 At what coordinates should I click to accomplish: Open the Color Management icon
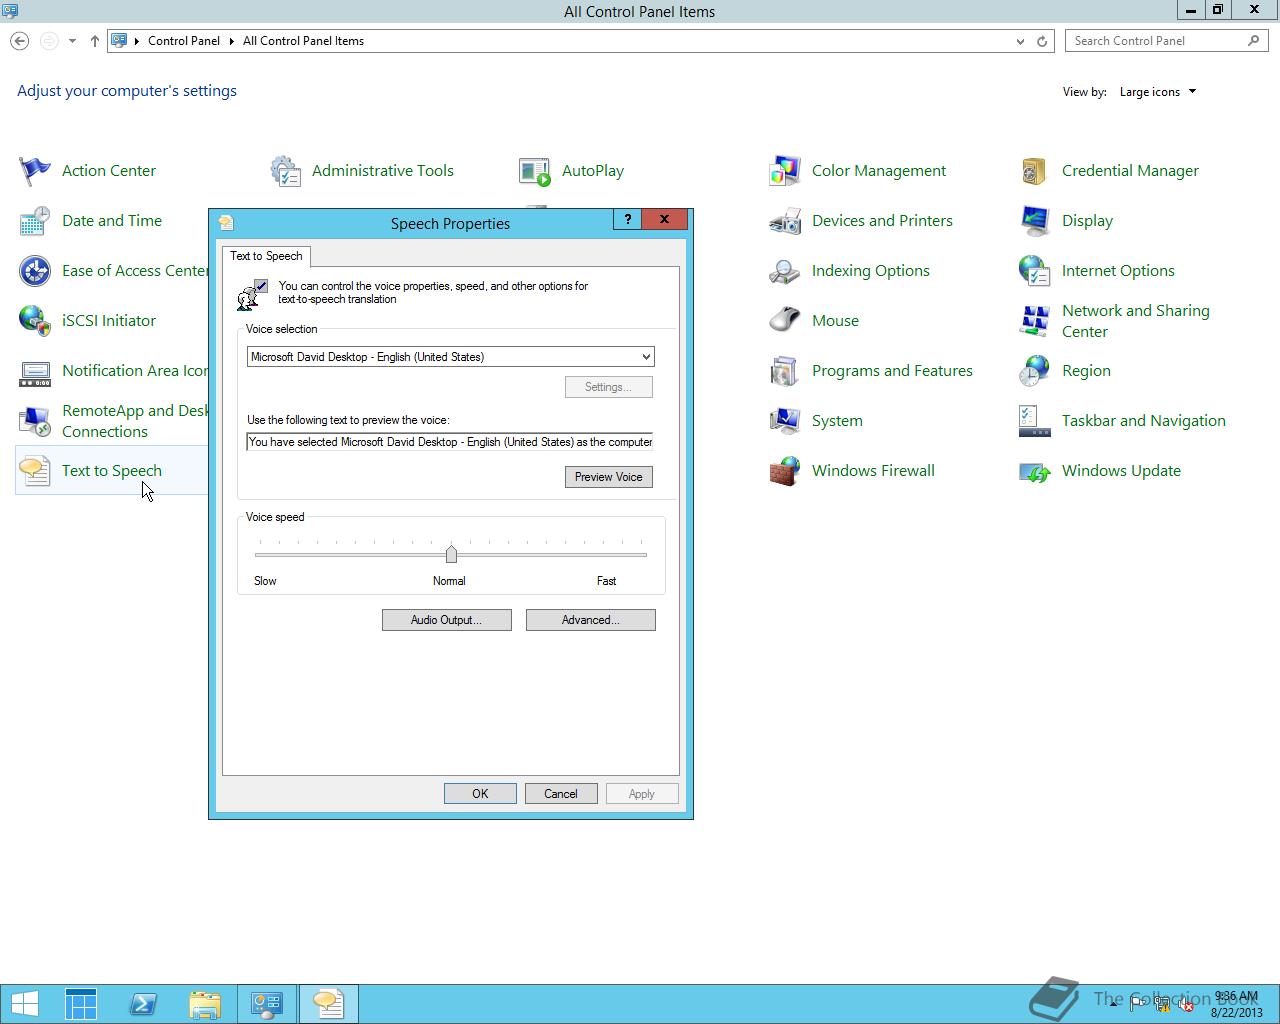785,171
